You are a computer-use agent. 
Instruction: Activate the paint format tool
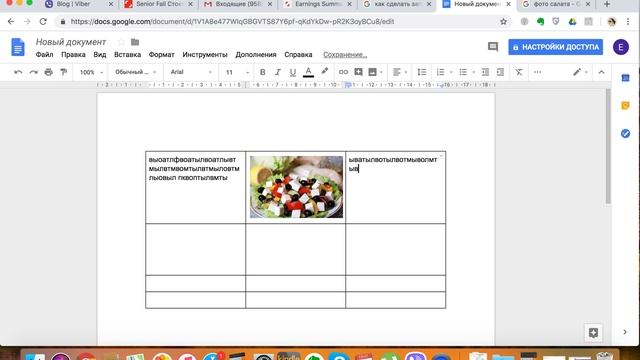[x=64, y=72]
